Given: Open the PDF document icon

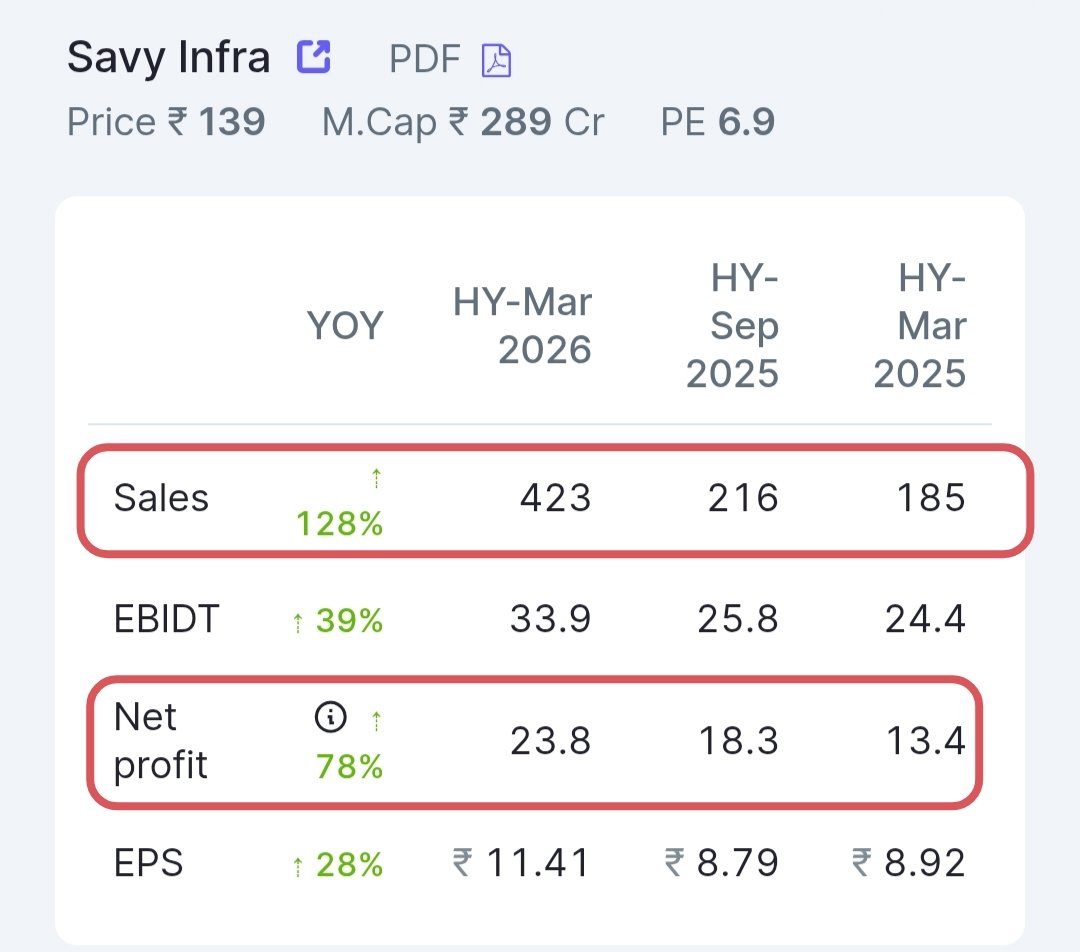Looking at the screenshot, I should [x=496, y=60].
